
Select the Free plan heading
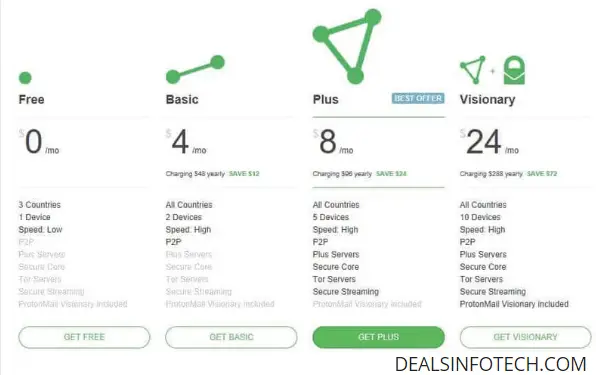coord(32,100)
